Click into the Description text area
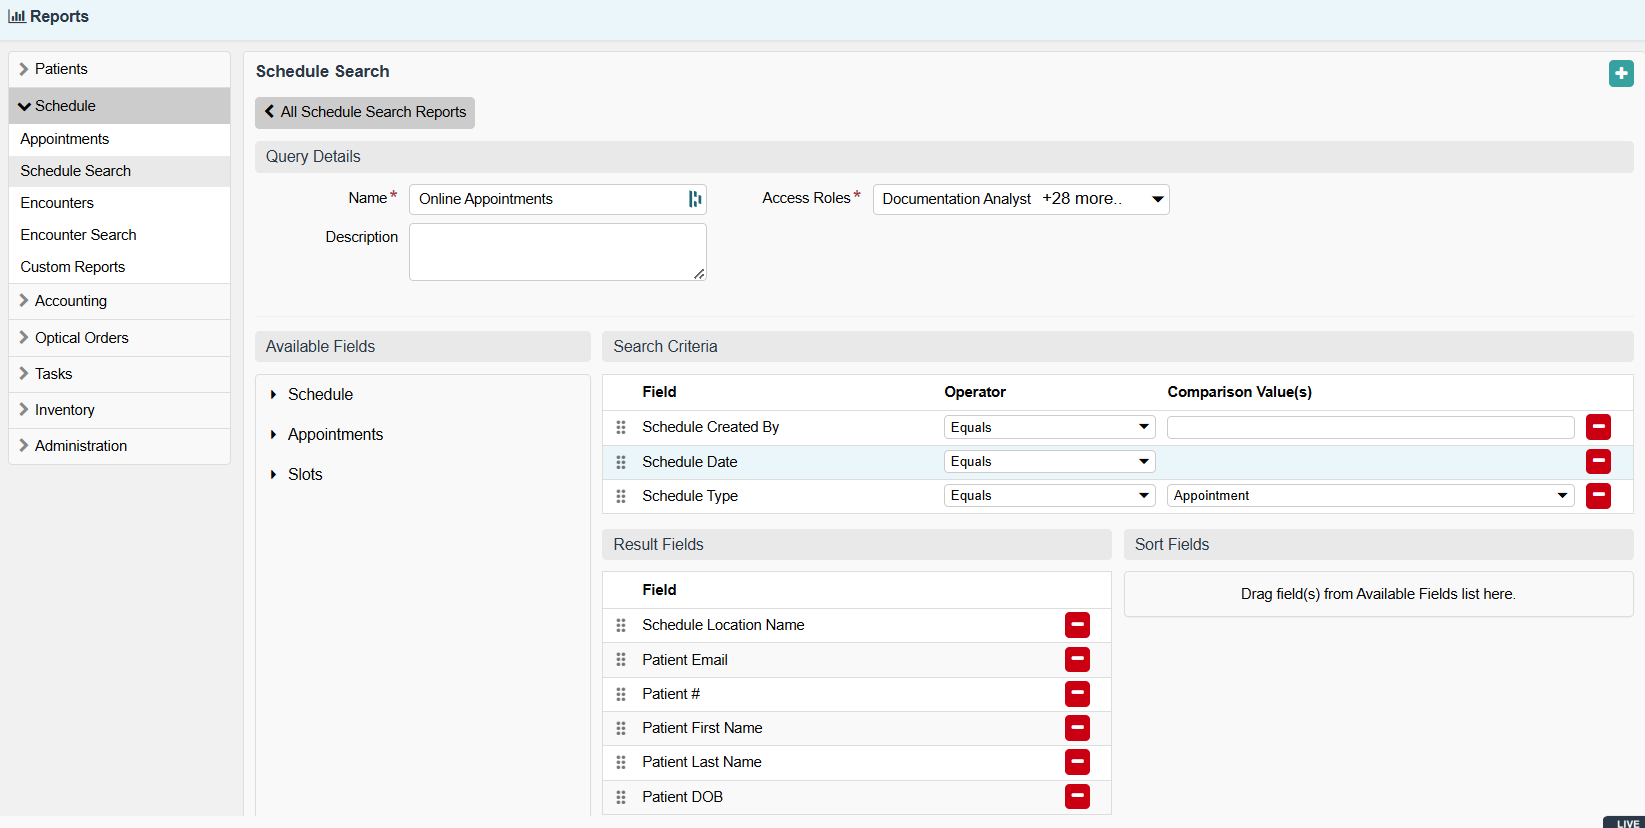Image resolution: width=1645 pixels, height=828 pixels. pos(557,252)
